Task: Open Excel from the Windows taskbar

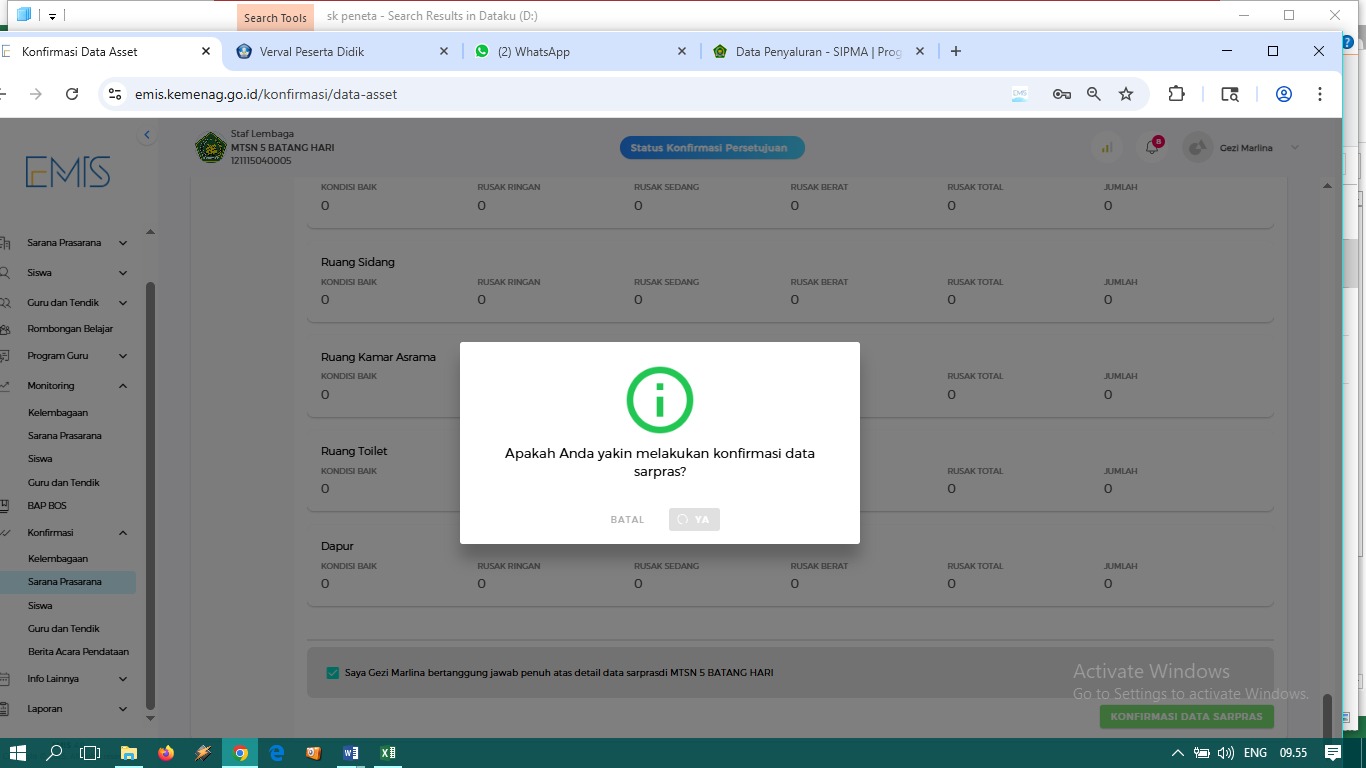Action: [x=387, y=753]
